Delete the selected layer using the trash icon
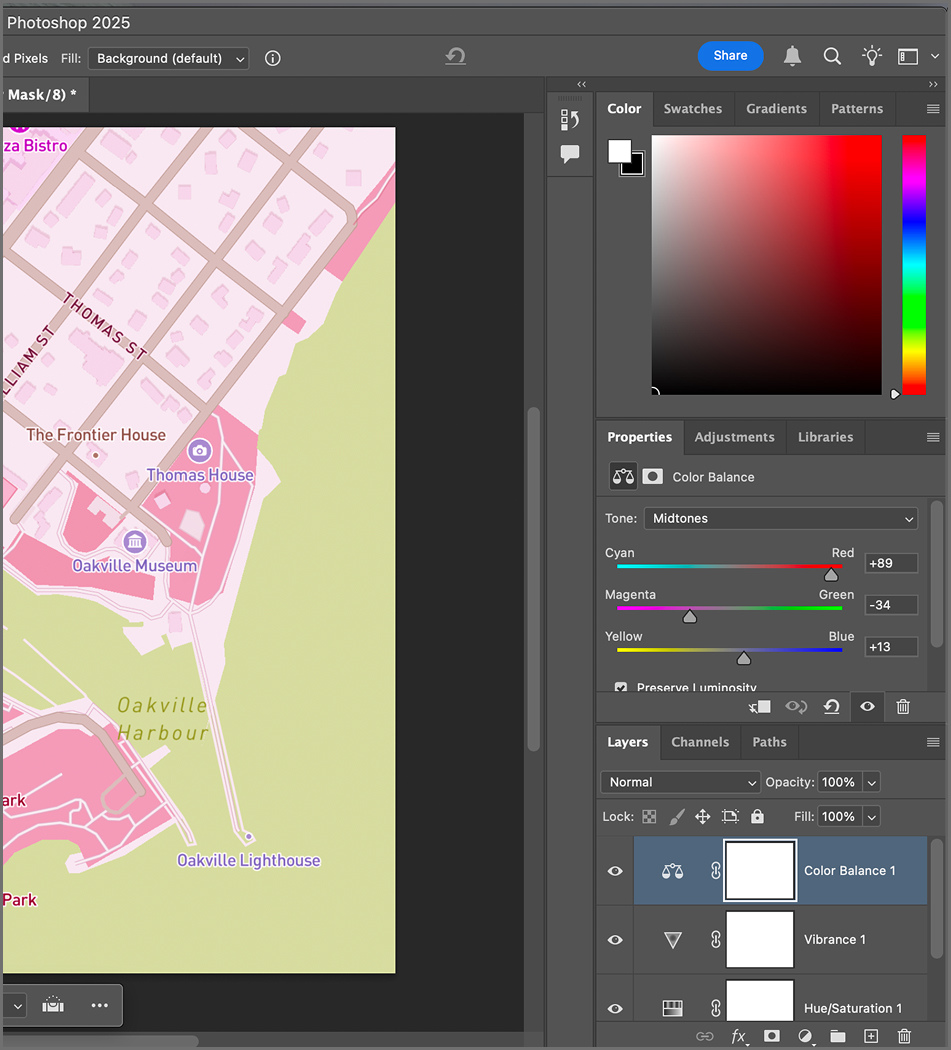Screen dimensions: 951x1050 click(x=904, y=1036)
